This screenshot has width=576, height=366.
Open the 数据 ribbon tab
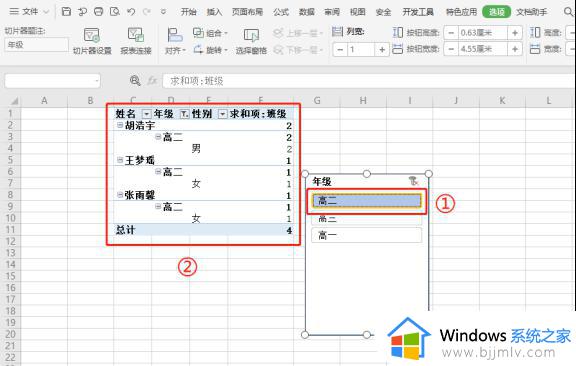pyautogui.click(x=306, y=12)
